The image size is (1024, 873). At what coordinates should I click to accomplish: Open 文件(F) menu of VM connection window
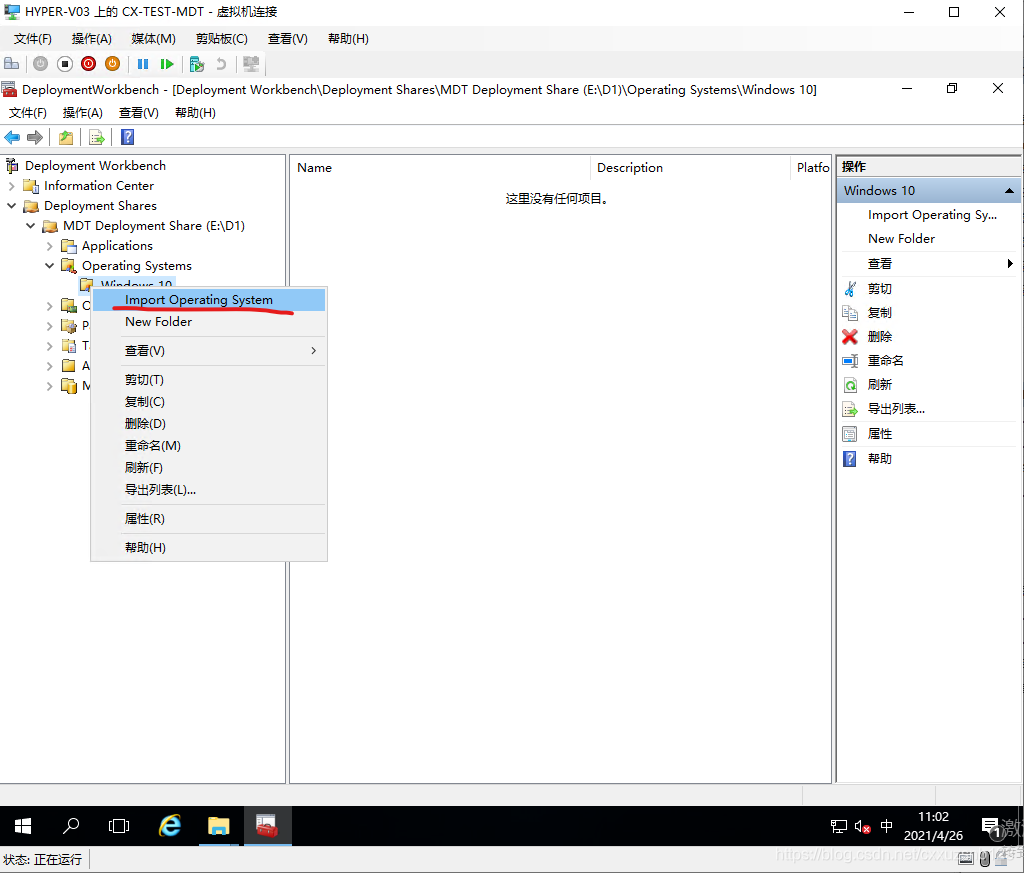point(33,39)
